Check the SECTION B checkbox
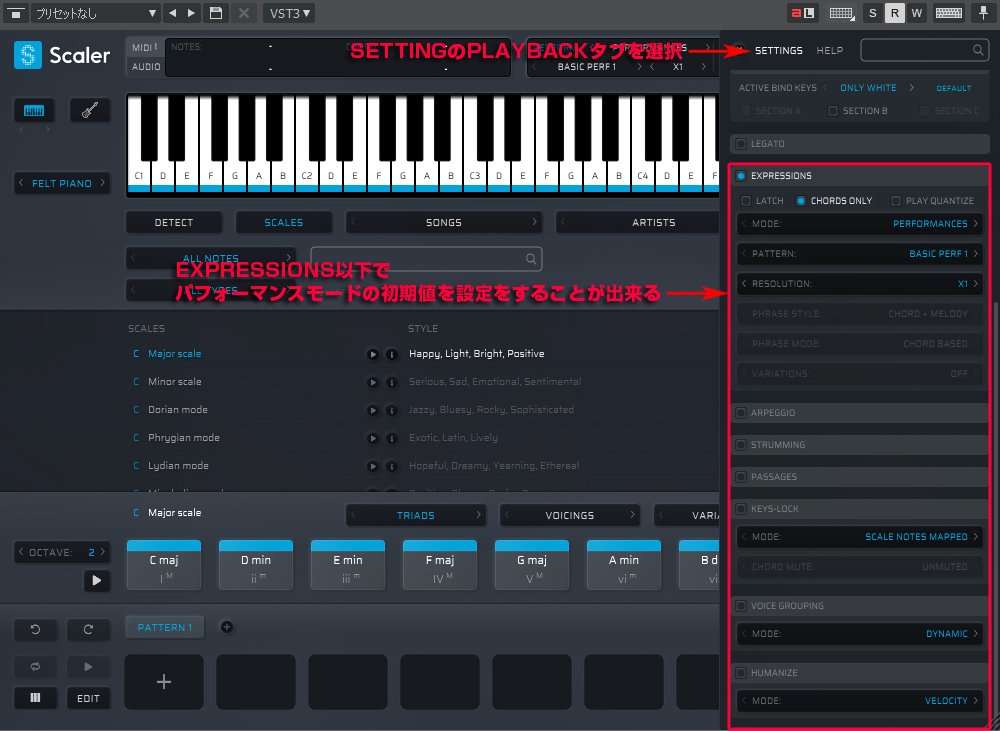The image size is (1000, 731). (x=832, y=111)
